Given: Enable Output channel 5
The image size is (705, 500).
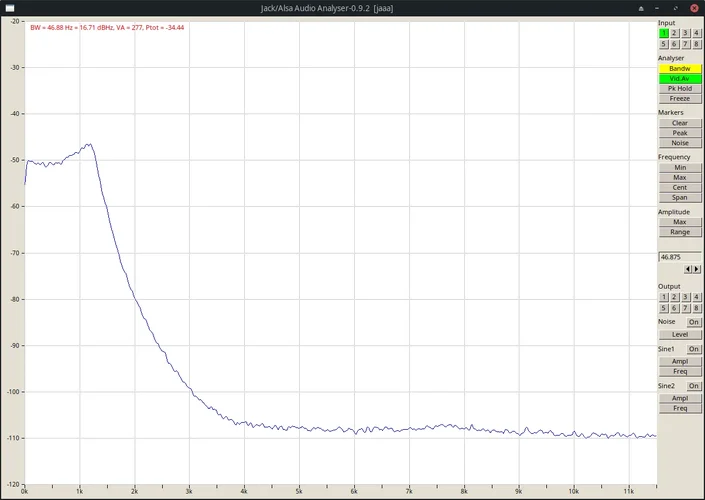Looking at the screenshot, I should click(x=664, y=308).
